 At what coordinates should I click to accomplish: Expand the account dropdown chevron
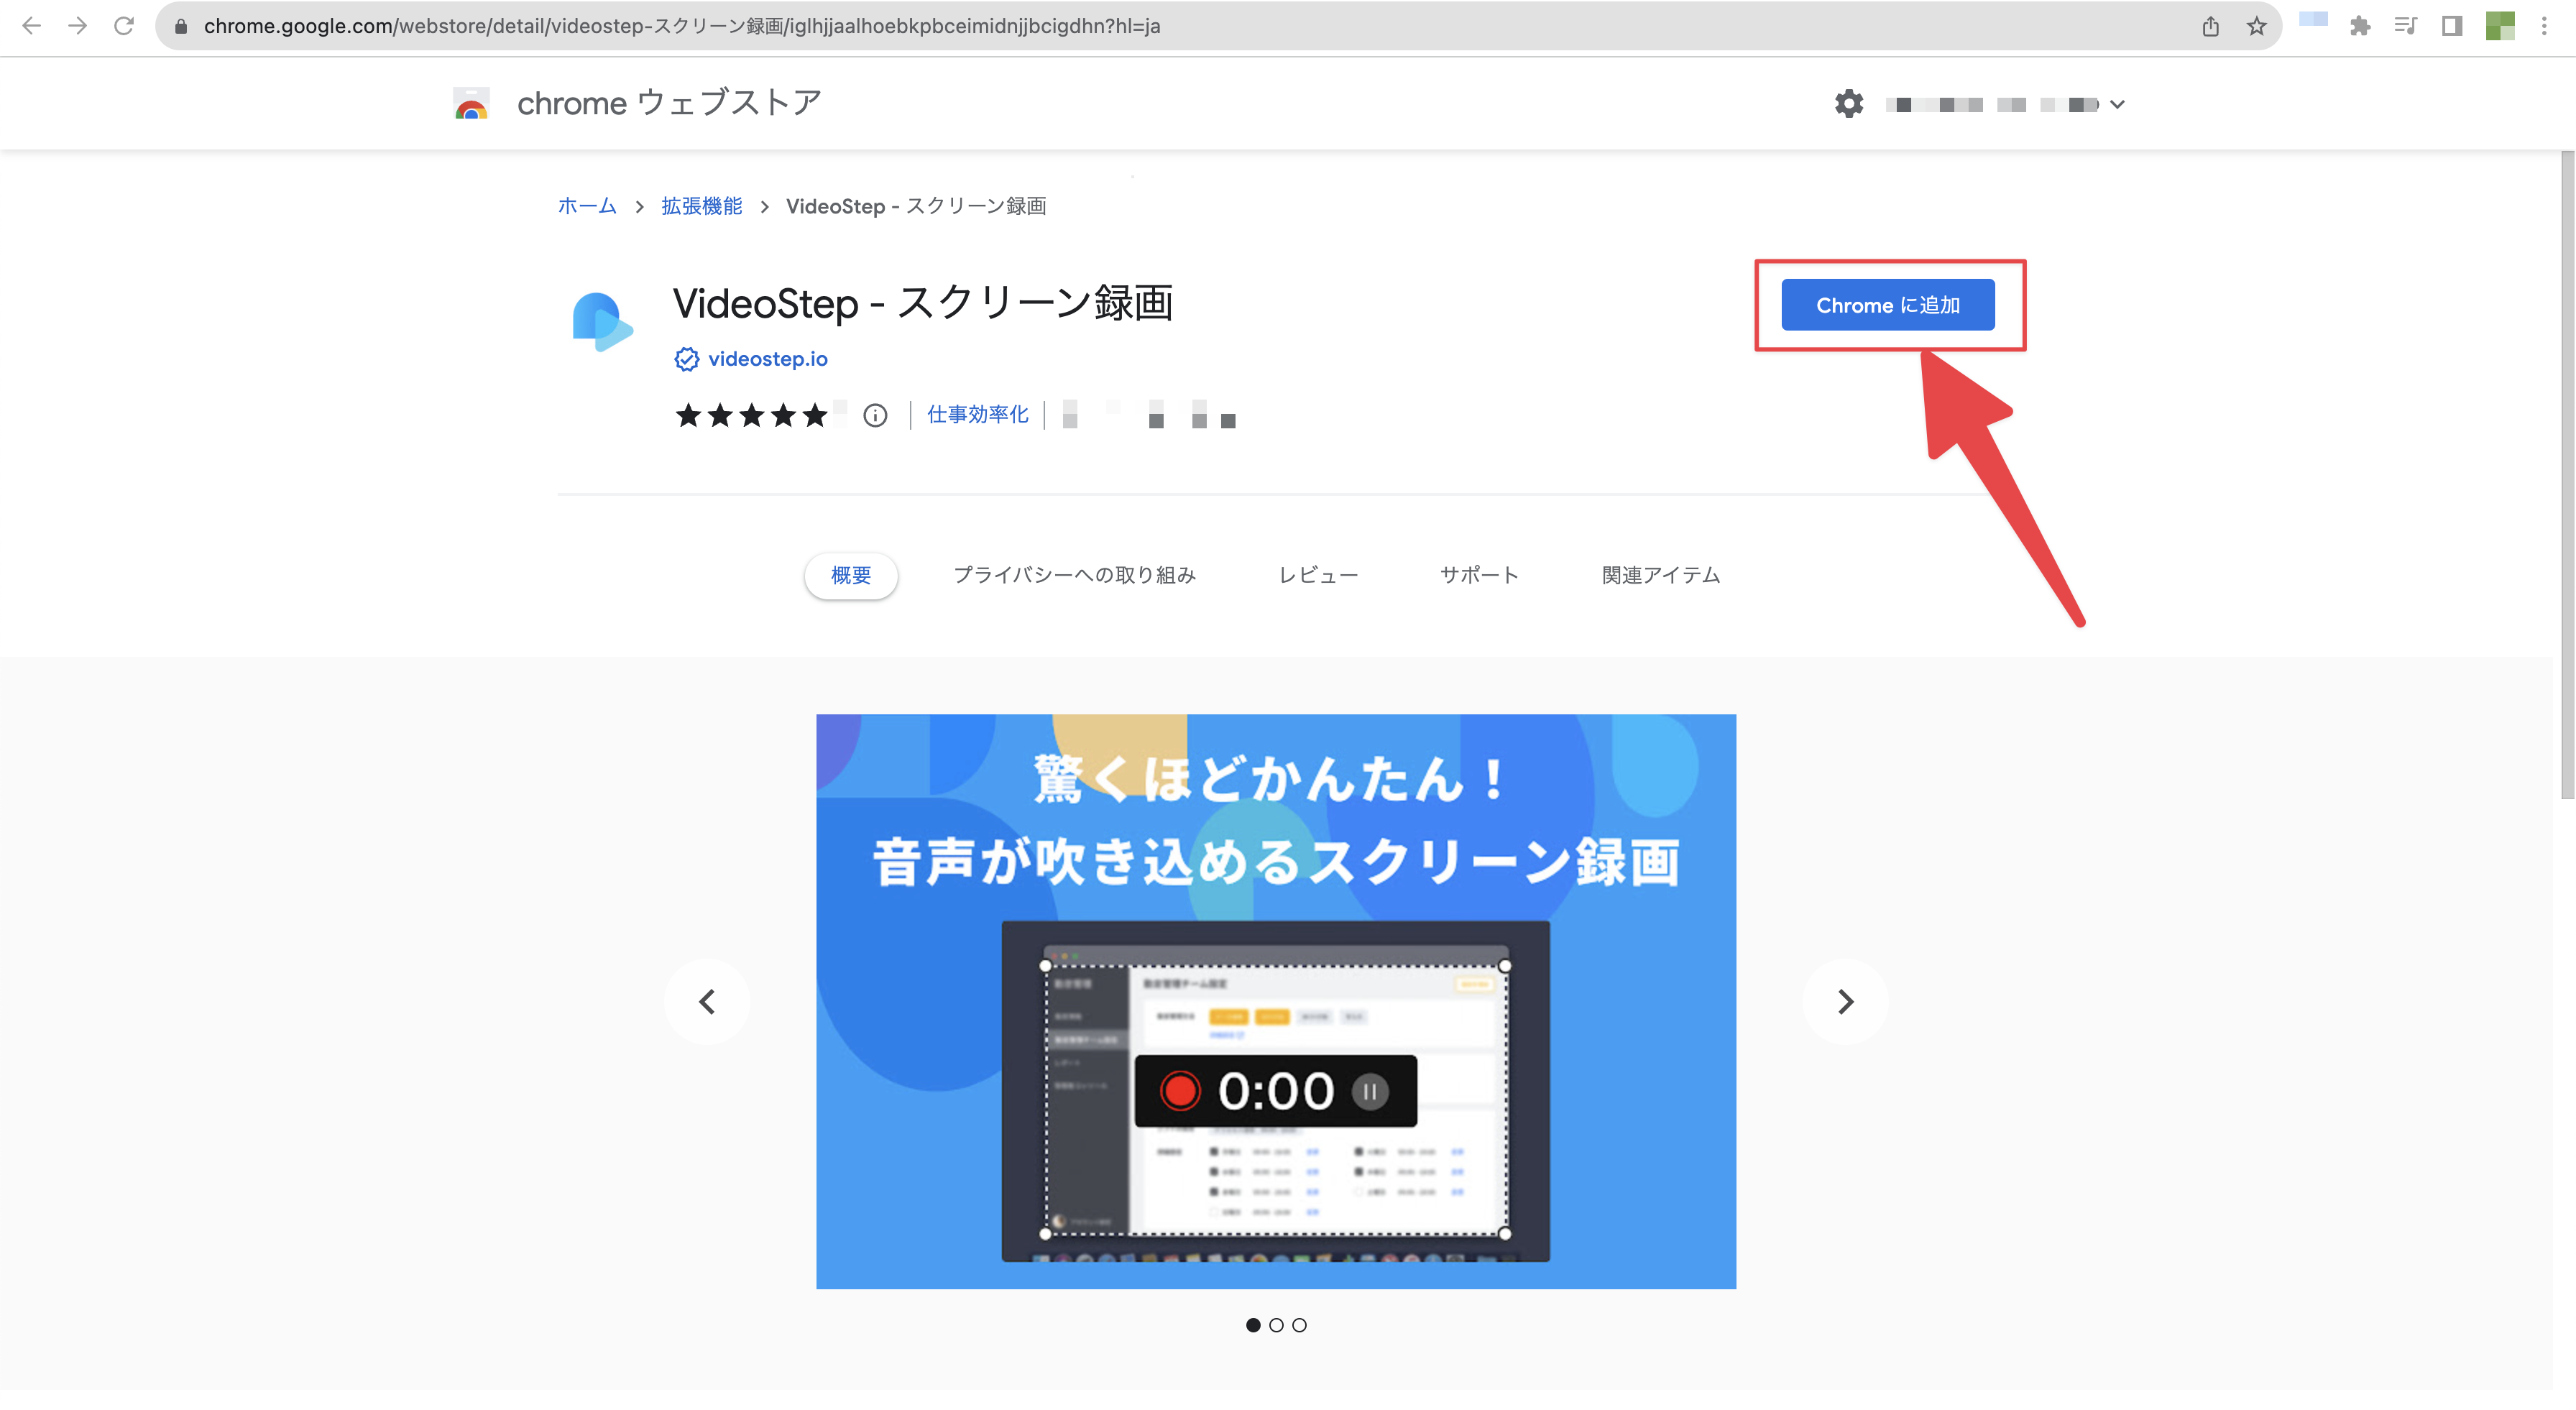[2117, 104]
